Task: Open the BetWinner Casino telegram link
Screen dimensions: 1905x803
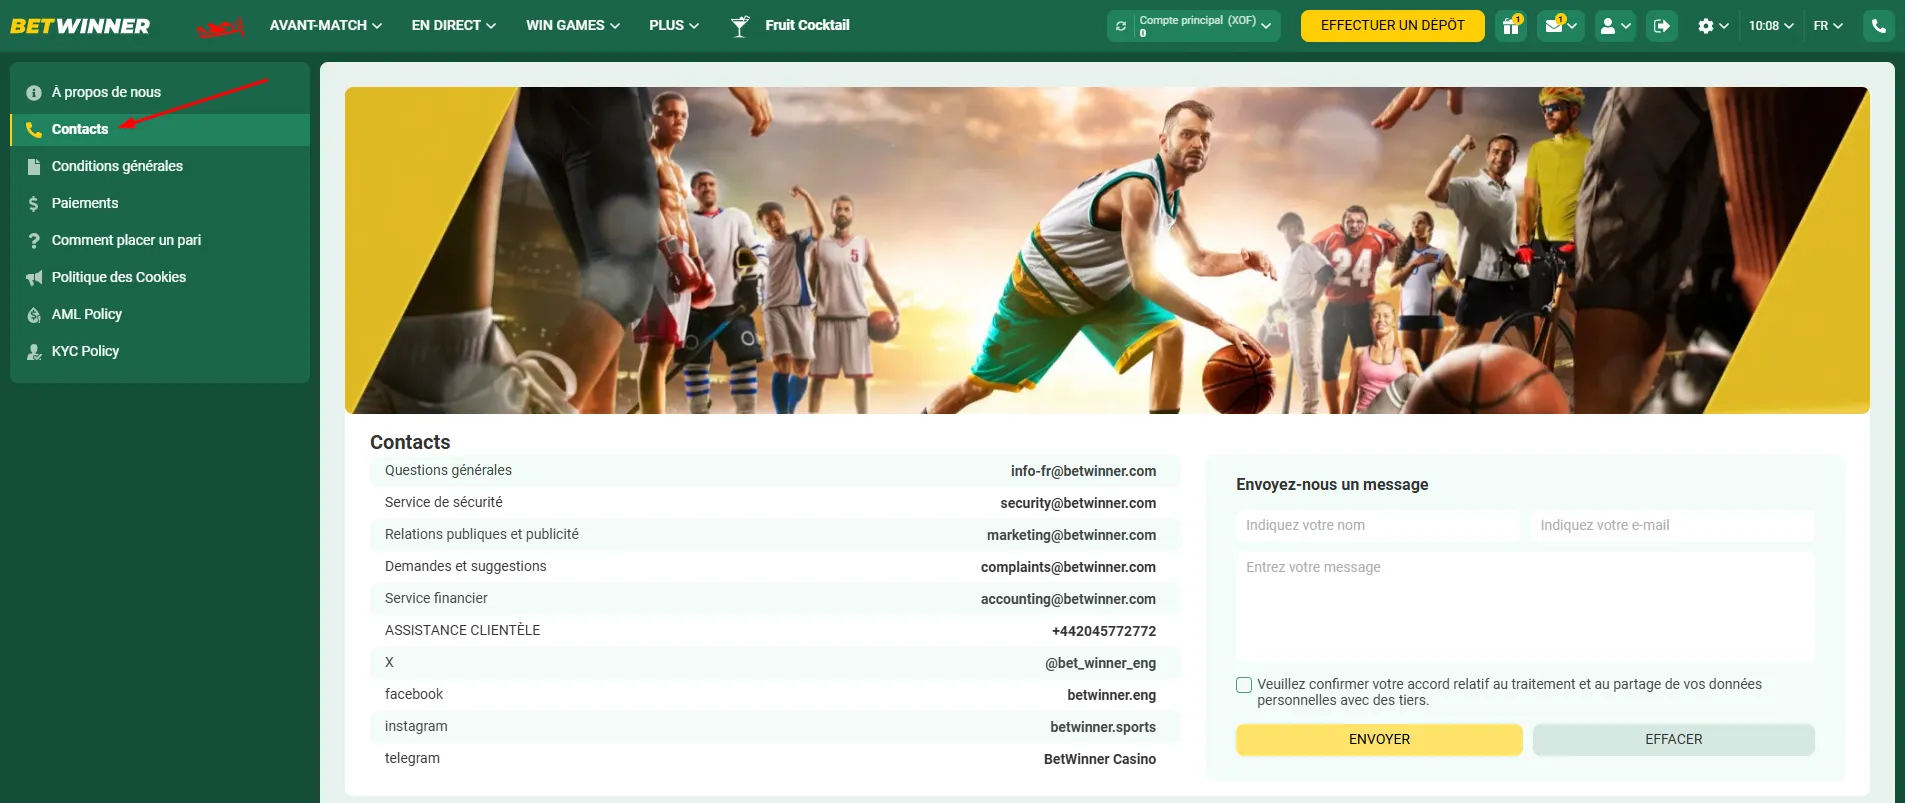Action: [1100, 759]
